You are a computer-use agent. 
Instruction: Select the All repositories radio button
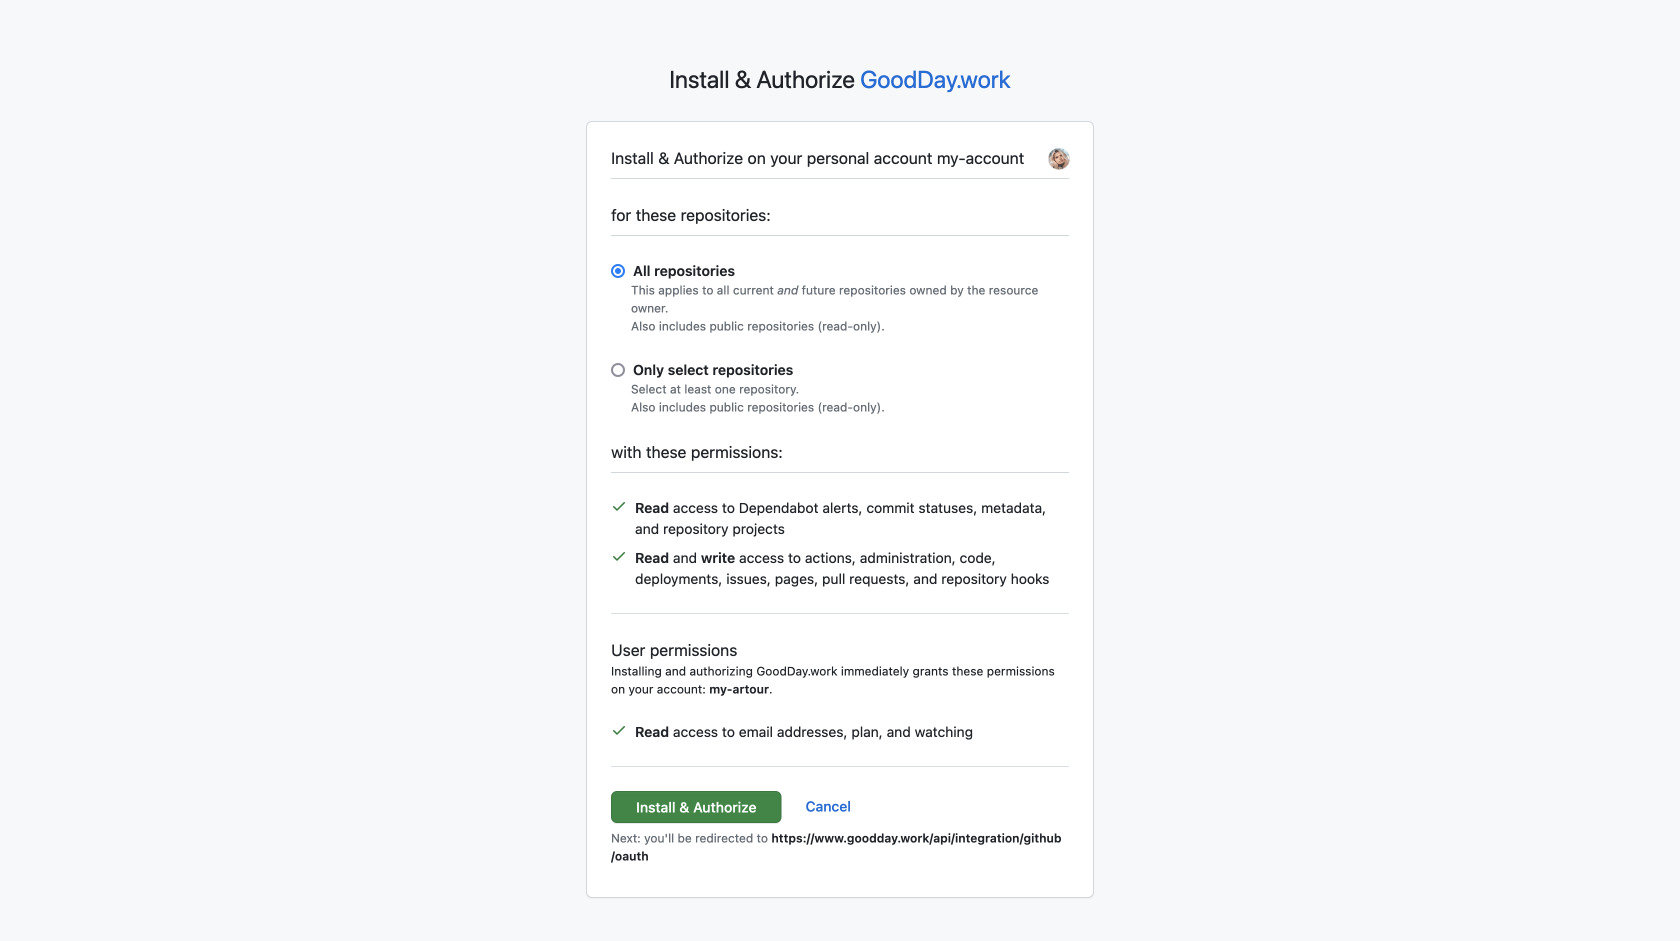[x=618, y=271]
